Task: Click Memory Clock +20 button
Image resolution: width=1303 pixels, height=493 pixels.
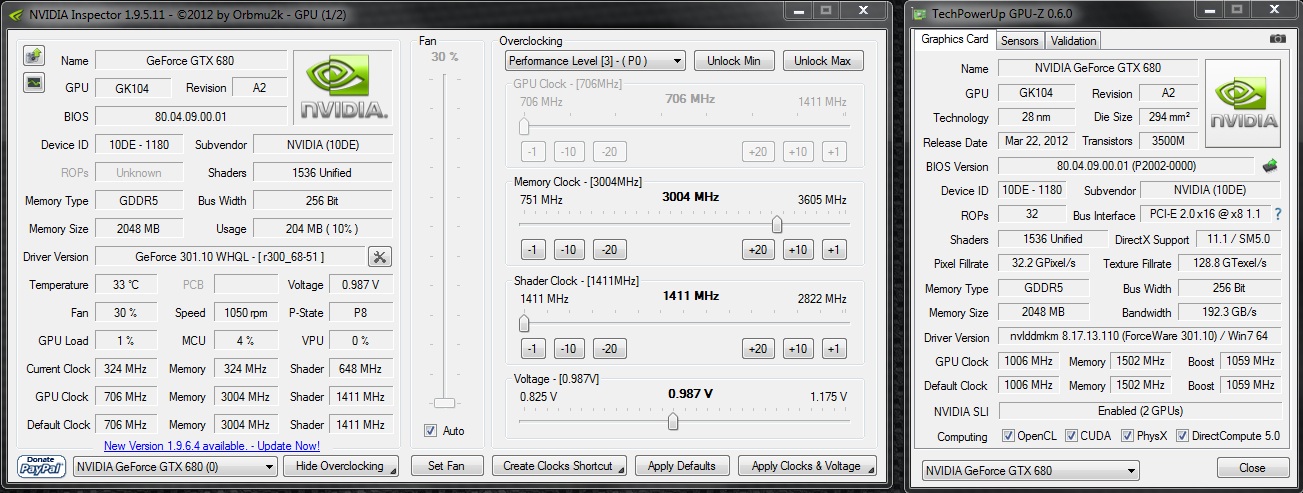Action: pyautogui.click(x=758, y=250)
